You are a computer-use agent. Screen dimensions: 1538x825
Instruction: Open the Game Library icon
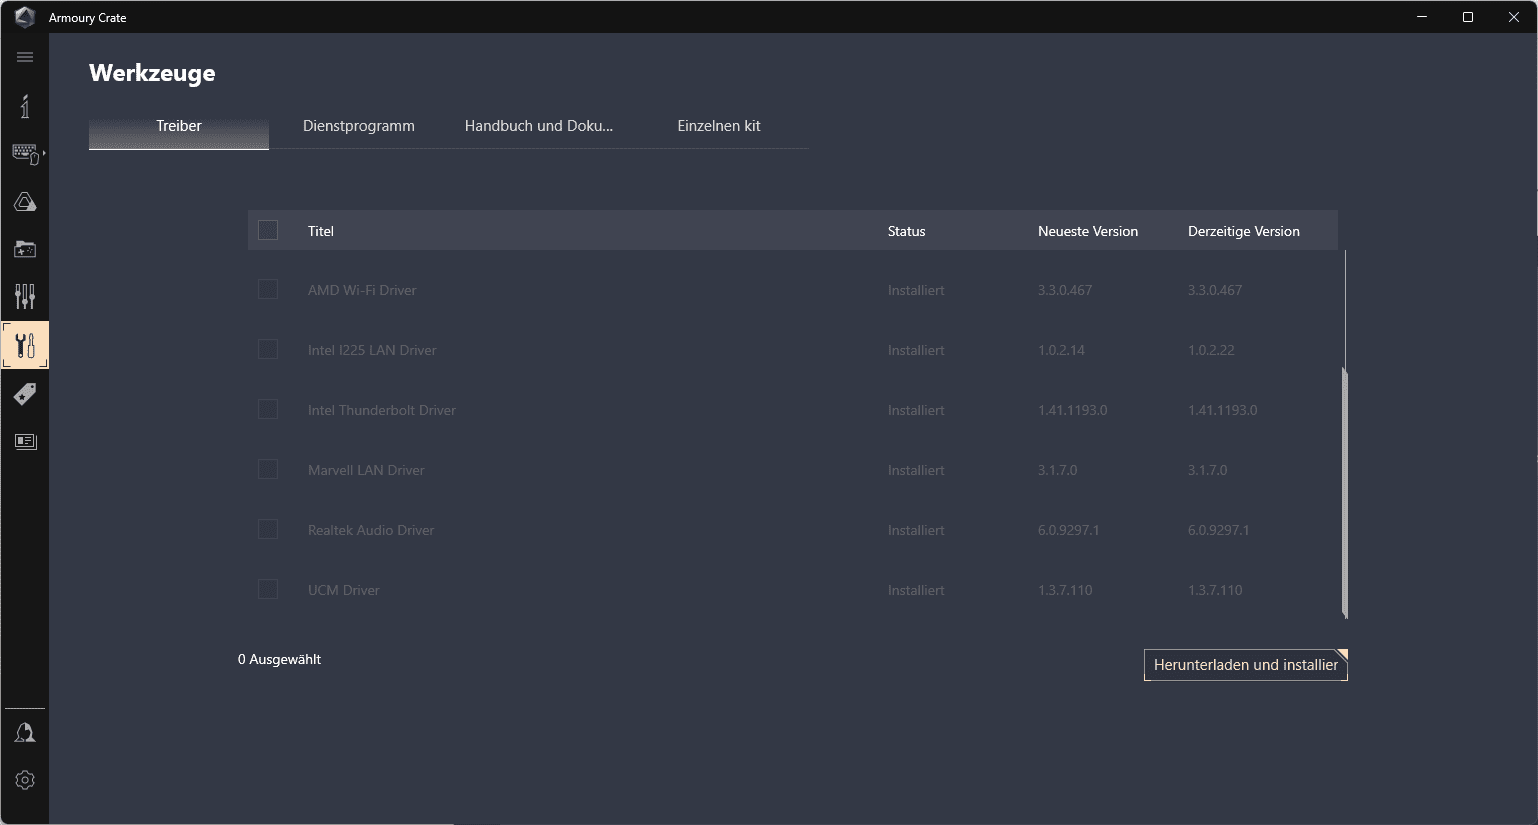click(x=25, y=249)
